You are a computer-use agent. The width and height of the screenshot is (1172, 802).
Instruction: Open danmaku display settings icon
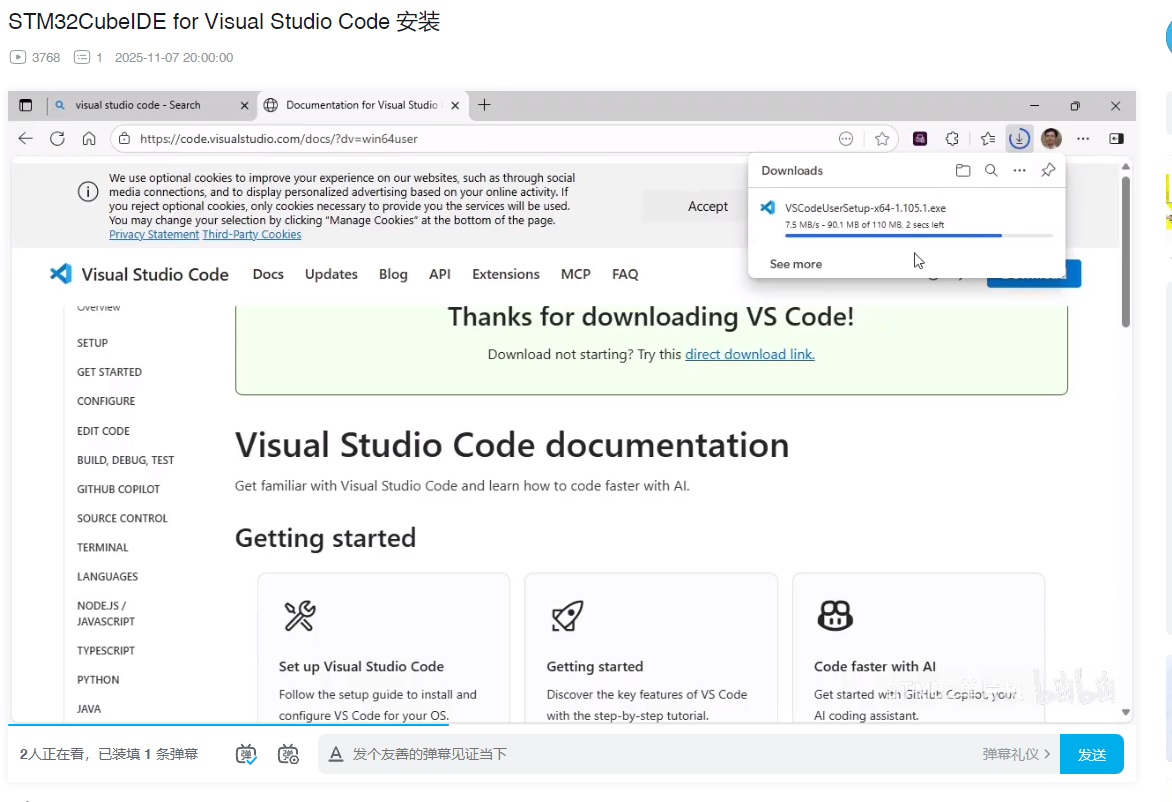(x=288, y=754)
